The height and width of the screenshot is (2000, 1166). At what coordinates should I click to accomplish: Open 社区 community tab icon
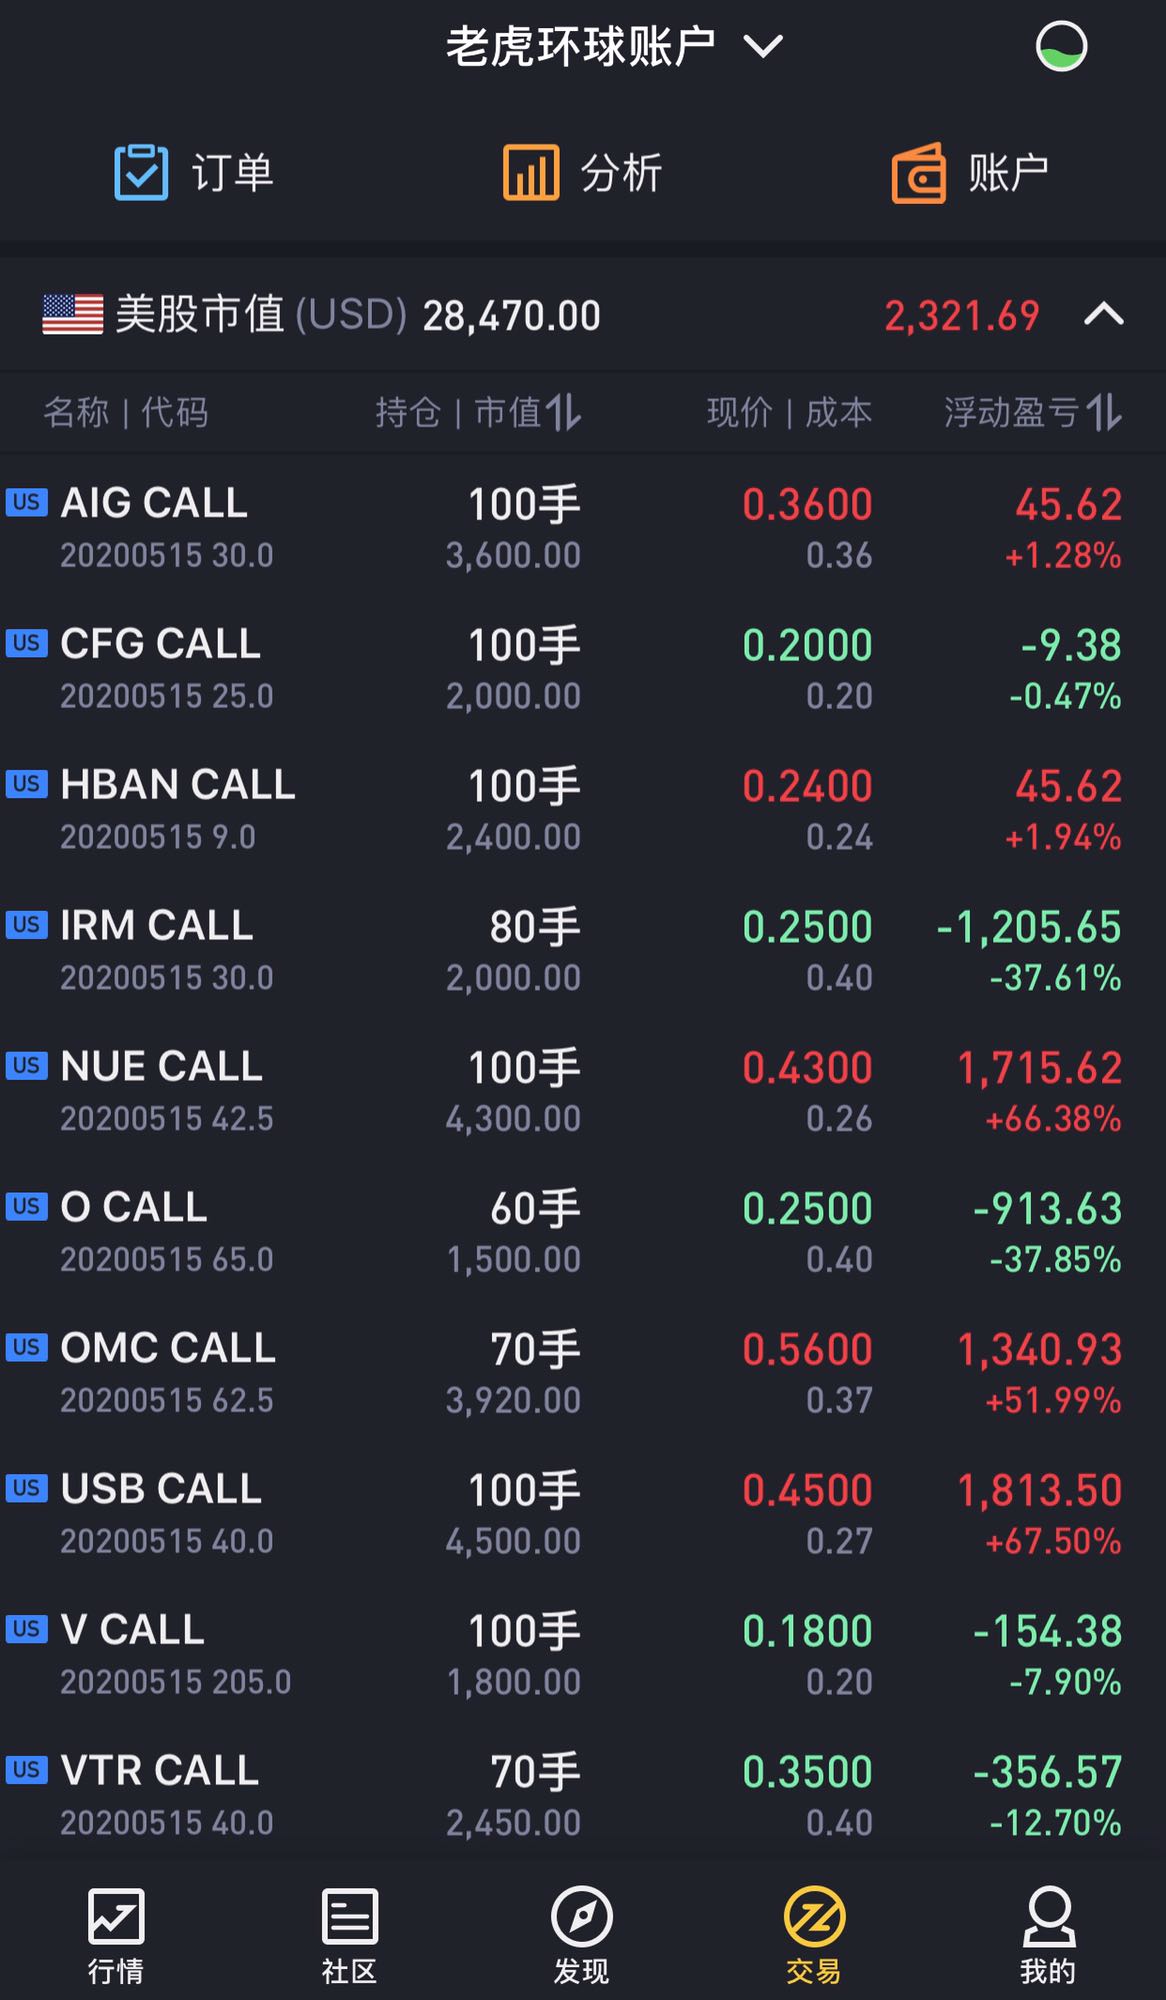coord(349,1916)
